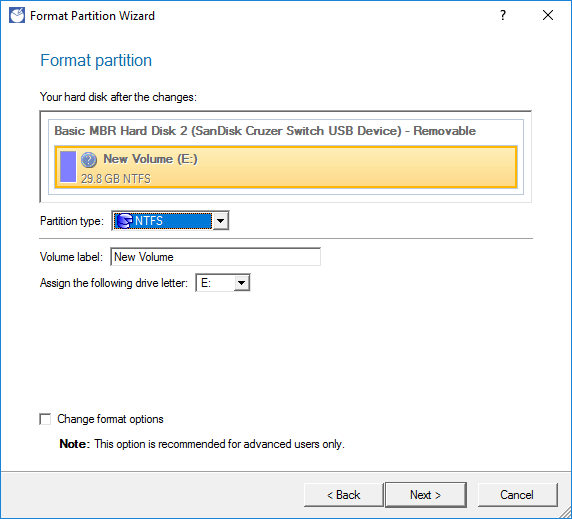
Task: Select the NTFS partition type combo box
Action: 170,221
